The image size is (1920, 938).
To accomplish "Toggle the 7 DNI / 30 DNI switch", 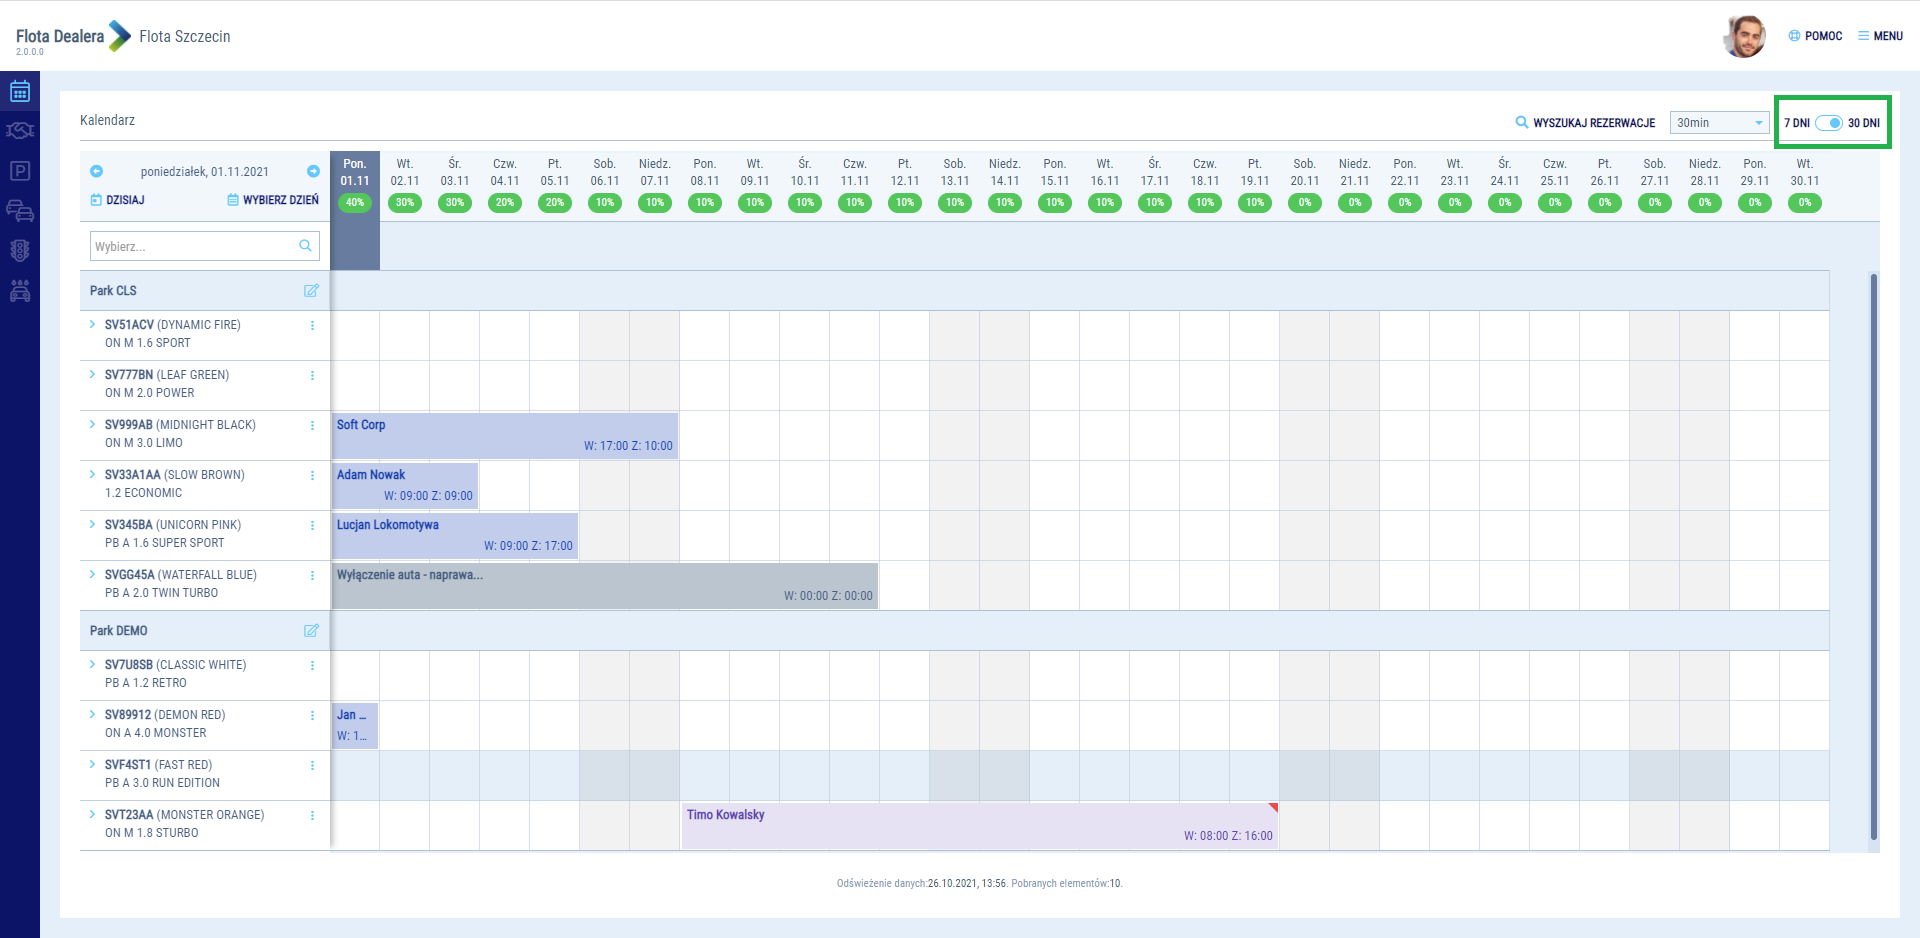I will click(x=1829, y=123).
